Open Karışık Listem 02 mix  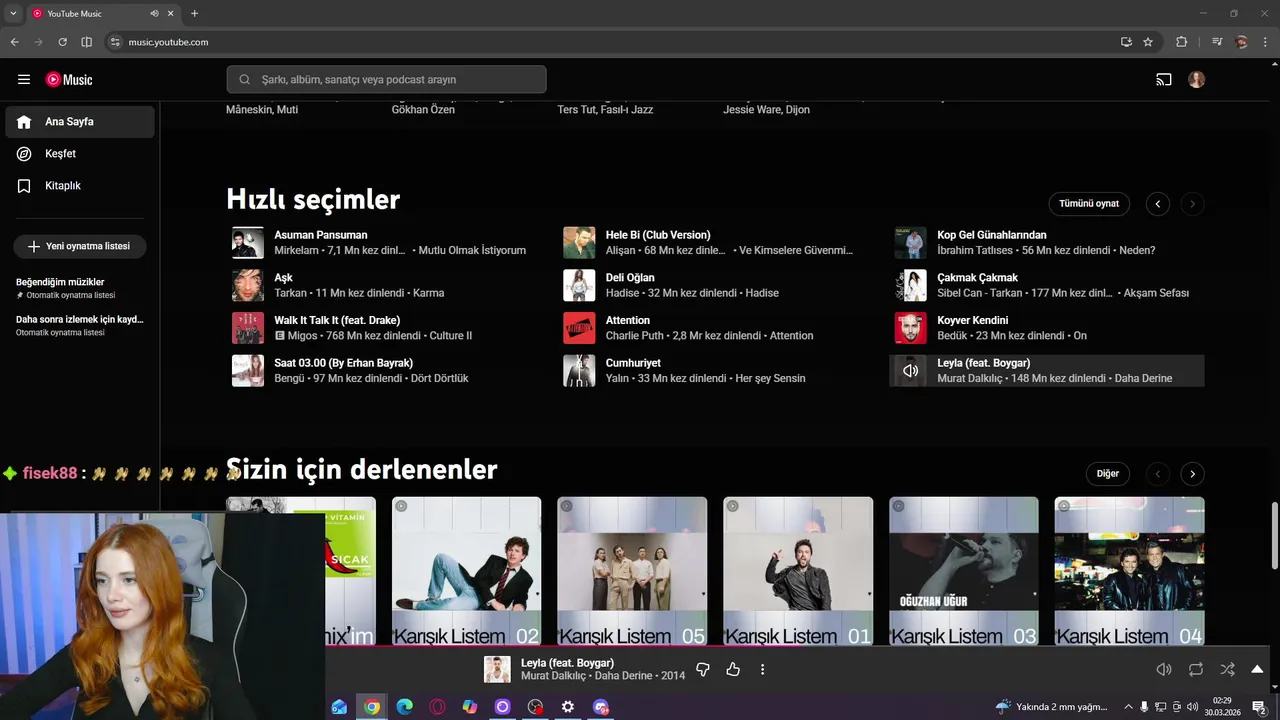click(x=466, y=571)
